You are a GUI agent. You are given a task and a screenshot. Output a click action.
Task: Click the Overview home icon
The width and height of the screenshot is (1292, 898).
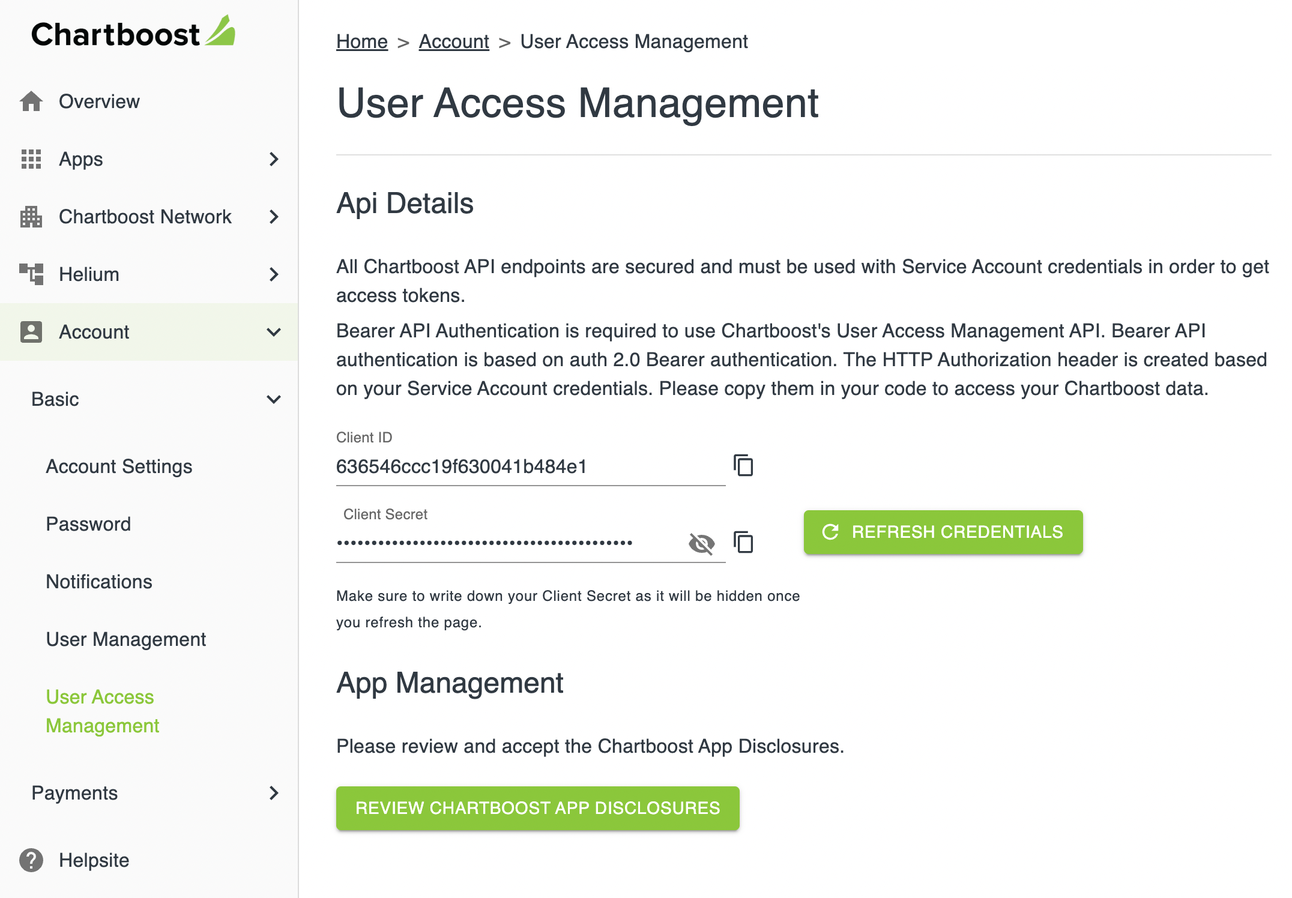pyautogui.click(x=31, y=101)
